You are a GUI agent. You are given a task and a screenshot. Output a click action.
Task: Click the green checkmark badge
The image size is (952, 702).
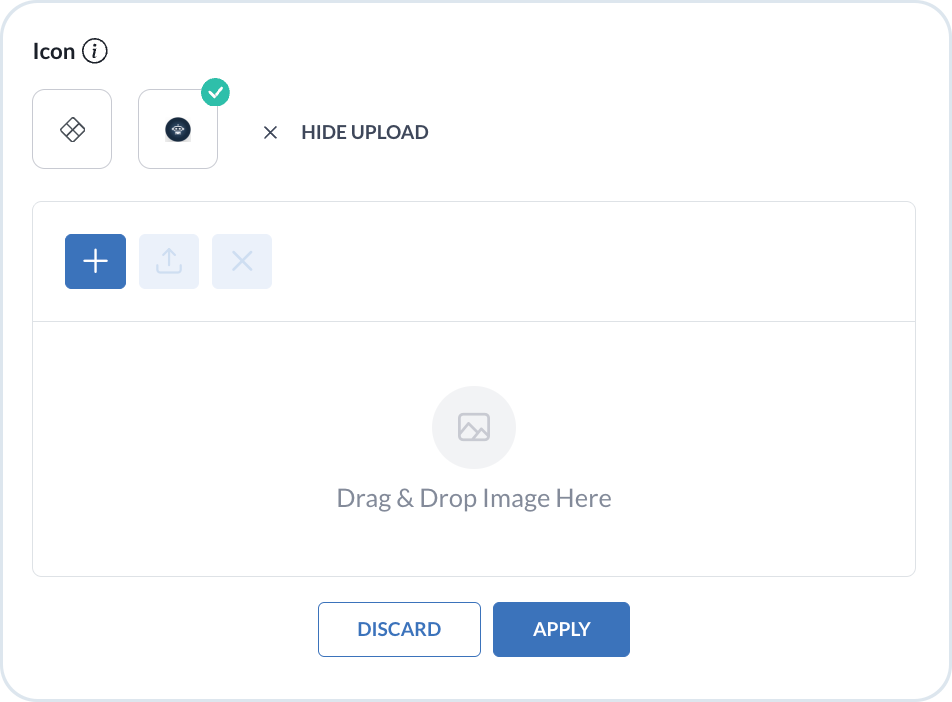[x=215, y=93]
